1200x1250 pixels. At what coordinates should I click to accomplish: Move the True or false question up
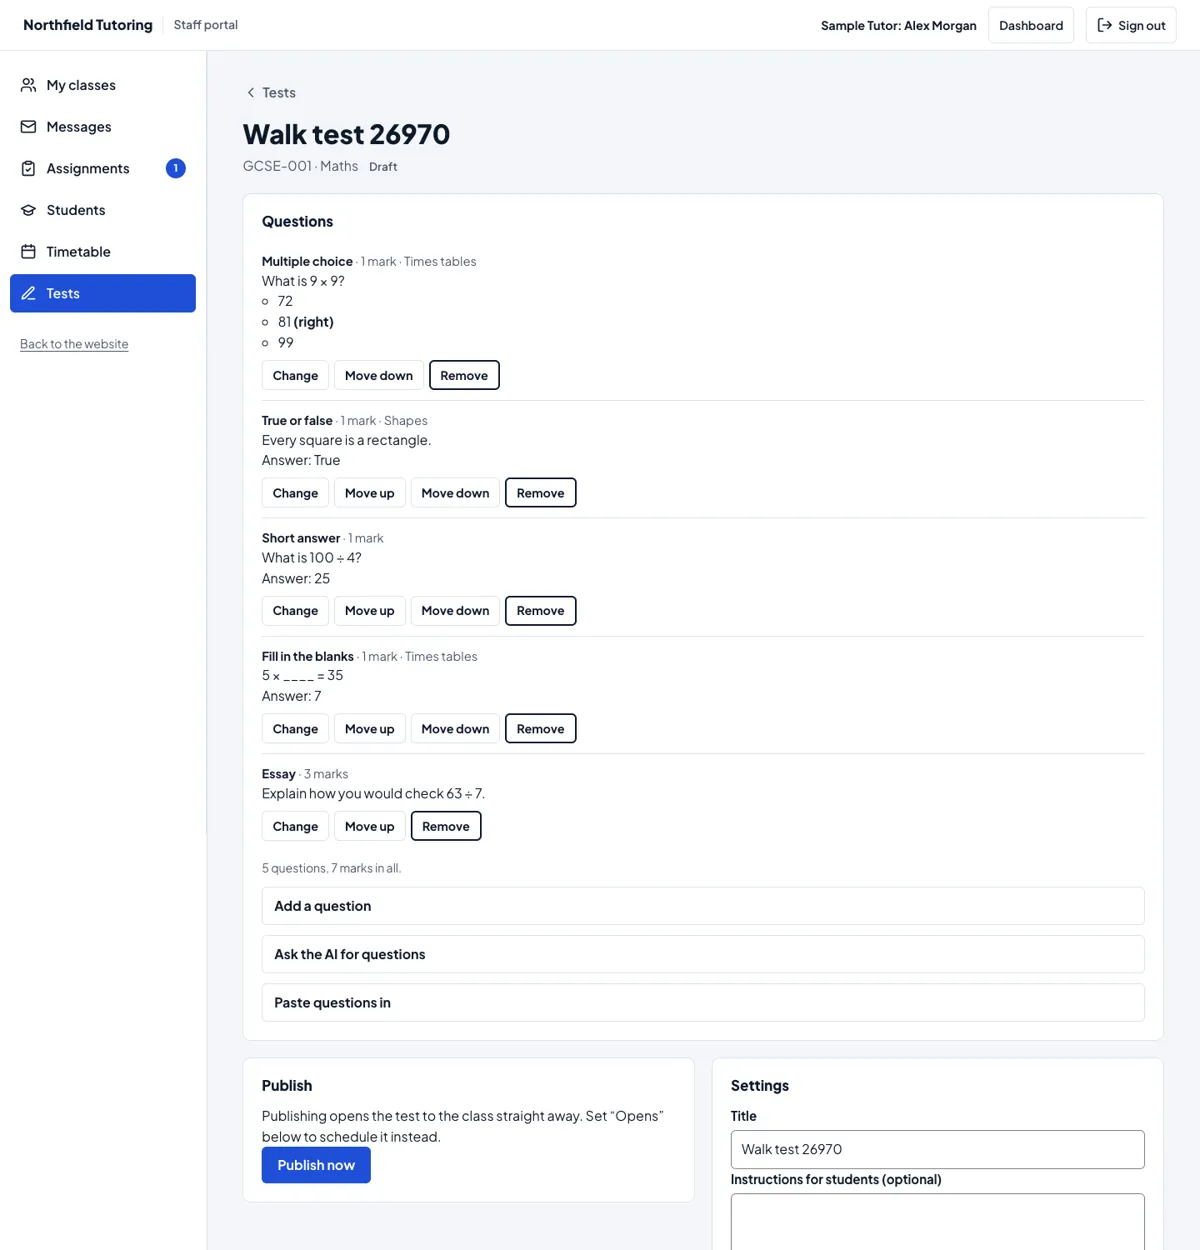click(x=370, y=493)
